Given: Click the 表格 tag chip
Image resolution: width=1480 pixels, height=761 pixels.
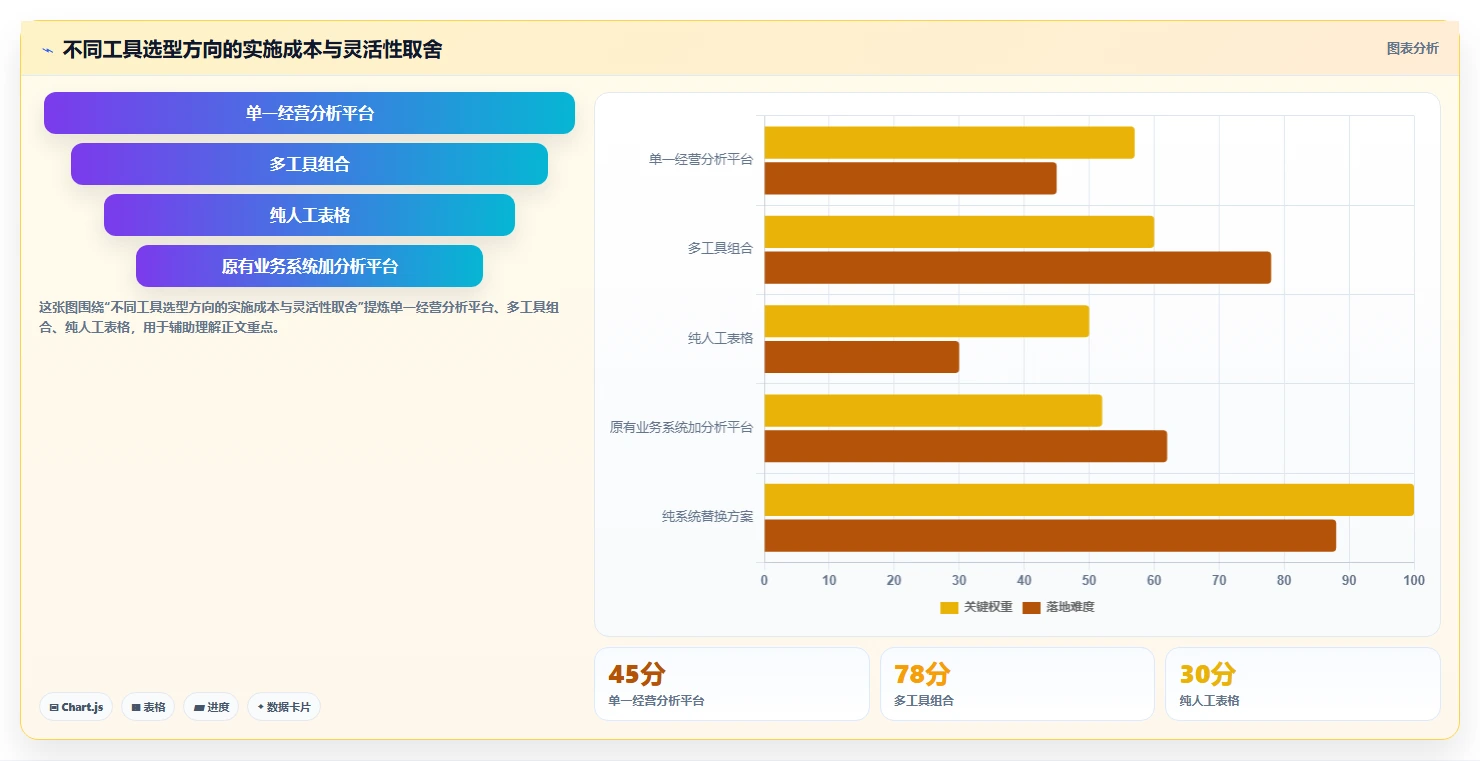Looking at the screenshot, I should tap(148, 707).
